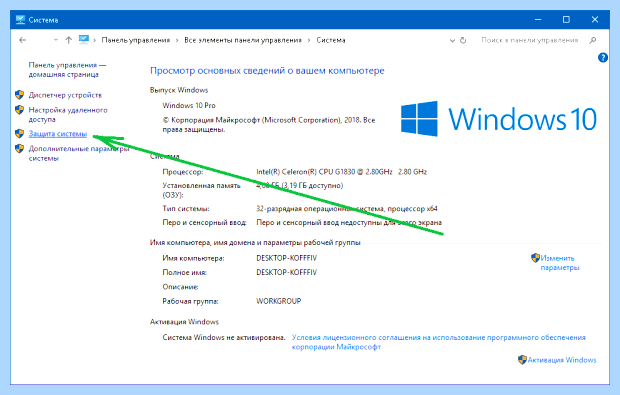Click the Система breadcrumb segment
Screen dimensions: 620x395
coord(331,40)
